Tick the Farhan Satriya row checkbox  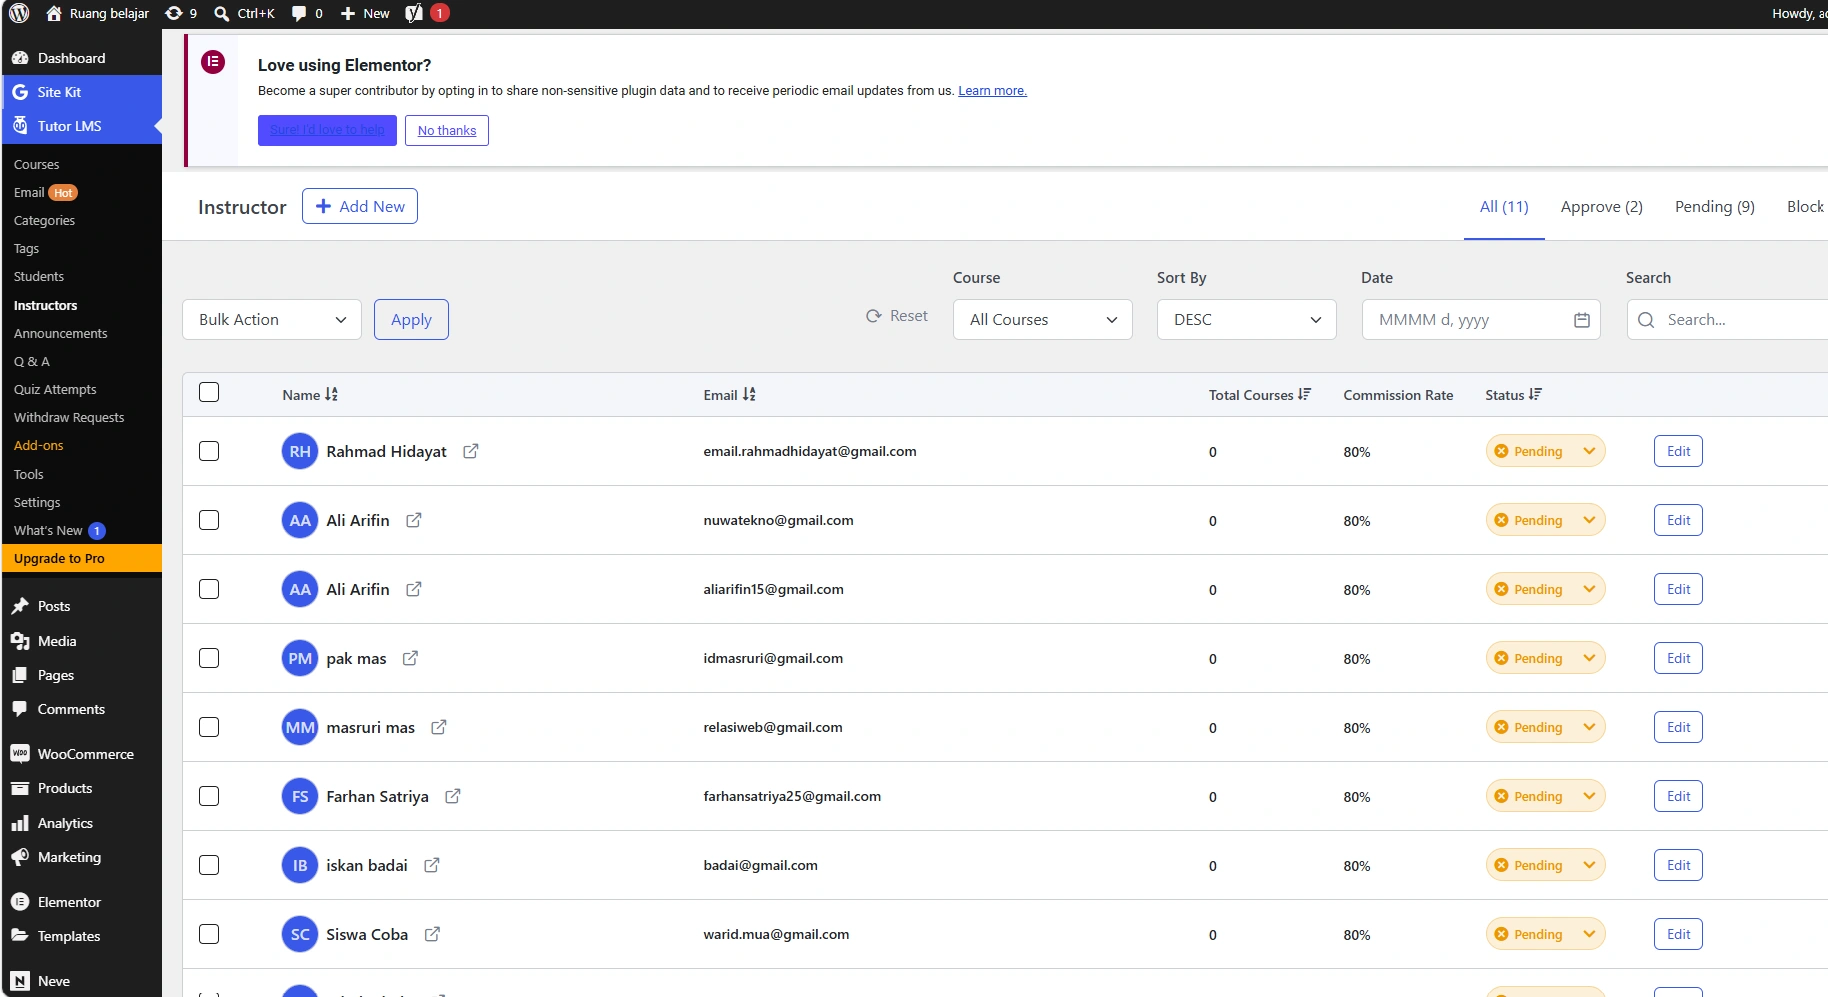pos(209,796)
